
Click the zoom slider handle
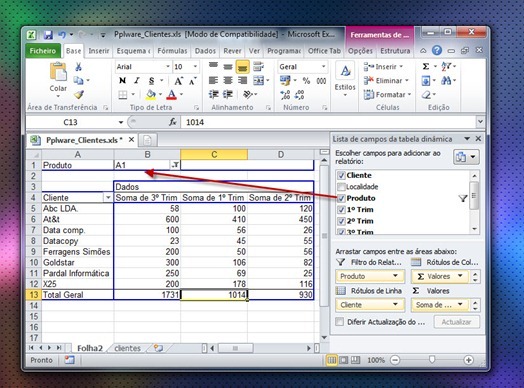click(x=432, y=360)
